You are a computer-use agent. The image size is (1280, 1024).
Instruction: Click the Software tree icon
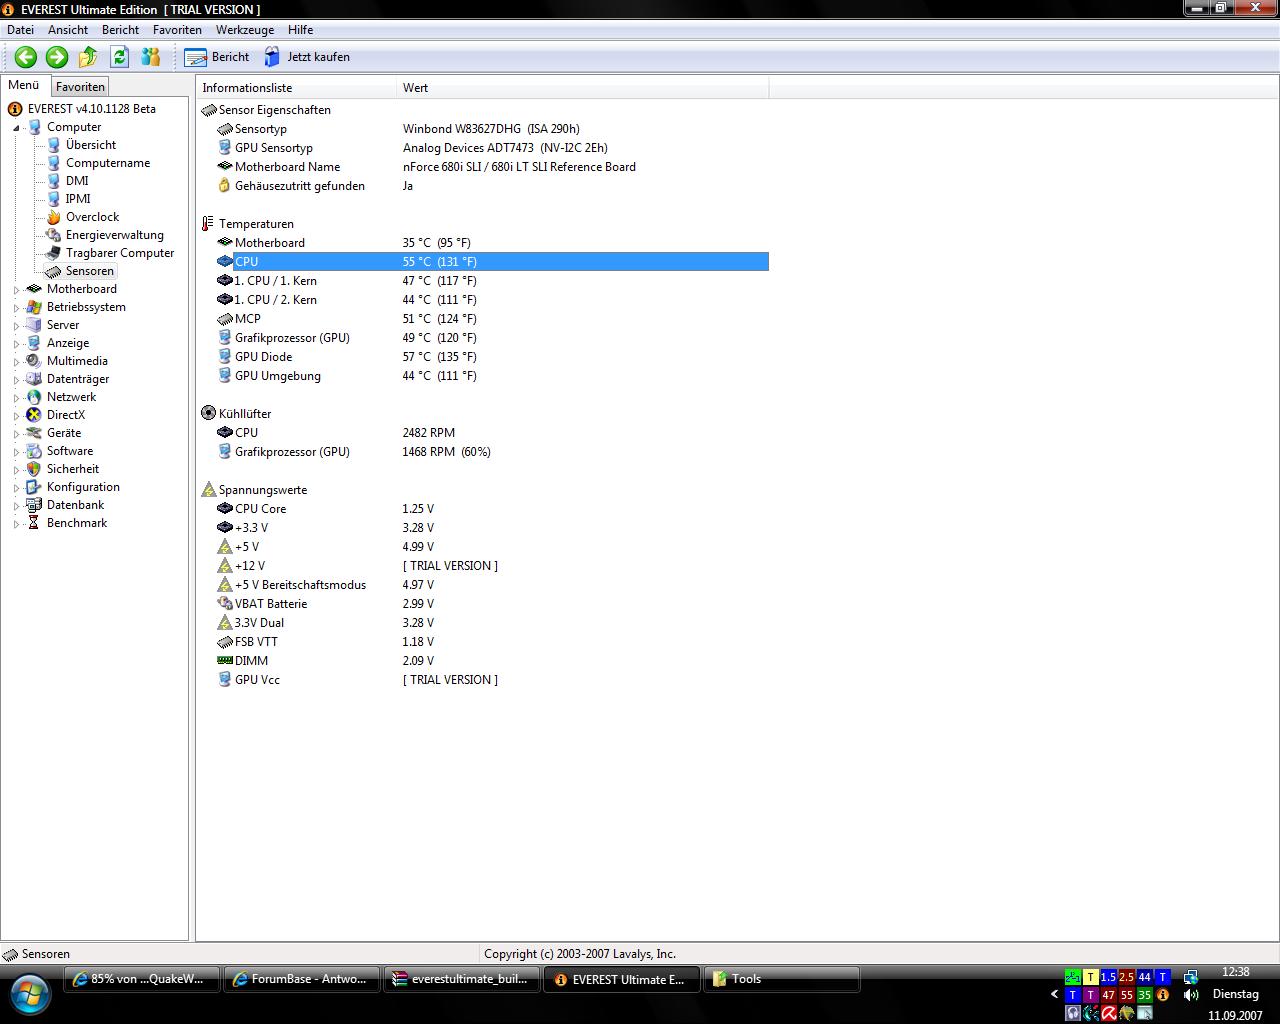[x=34, y=451]
